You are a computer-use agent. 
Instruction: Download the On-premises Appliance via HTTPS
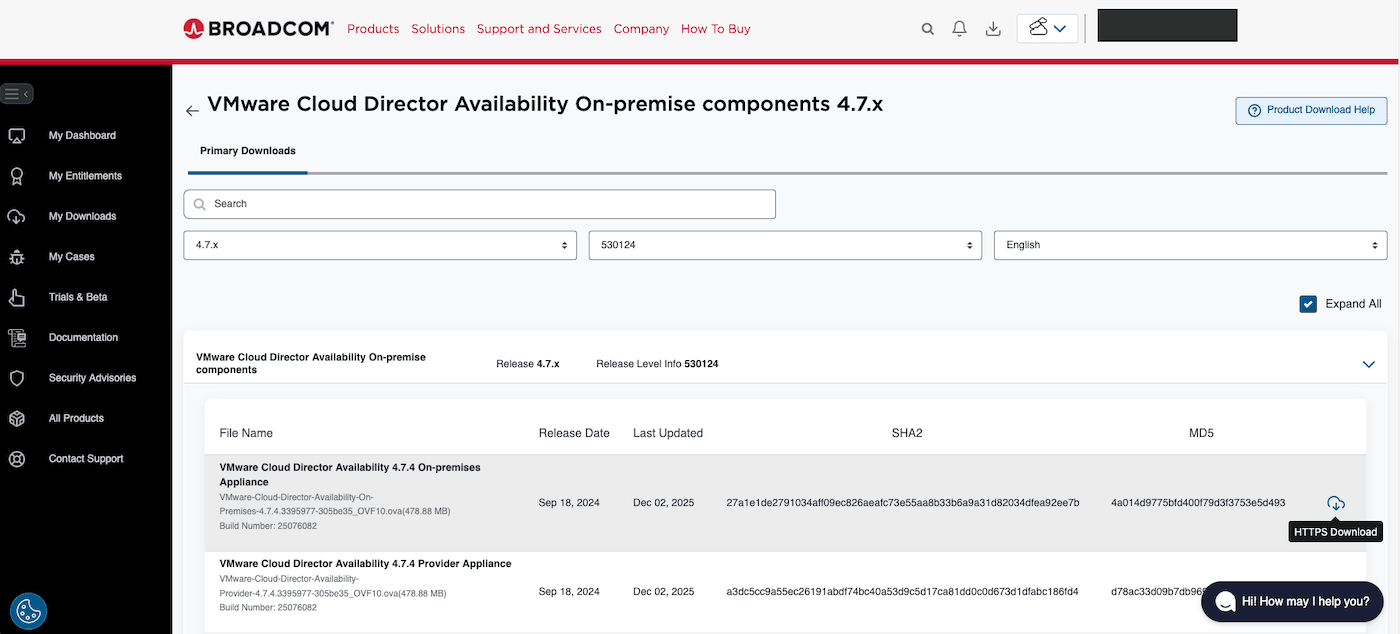[1336, 503]
